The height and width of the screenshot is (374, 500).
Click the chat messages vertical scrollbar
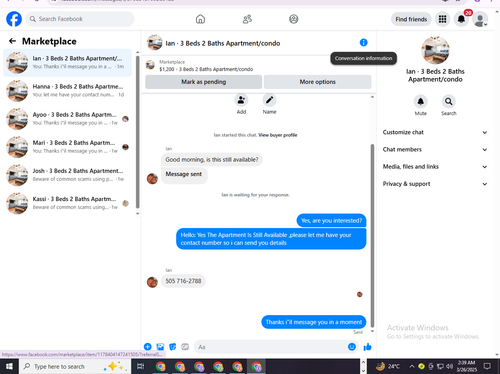[372, 235]
